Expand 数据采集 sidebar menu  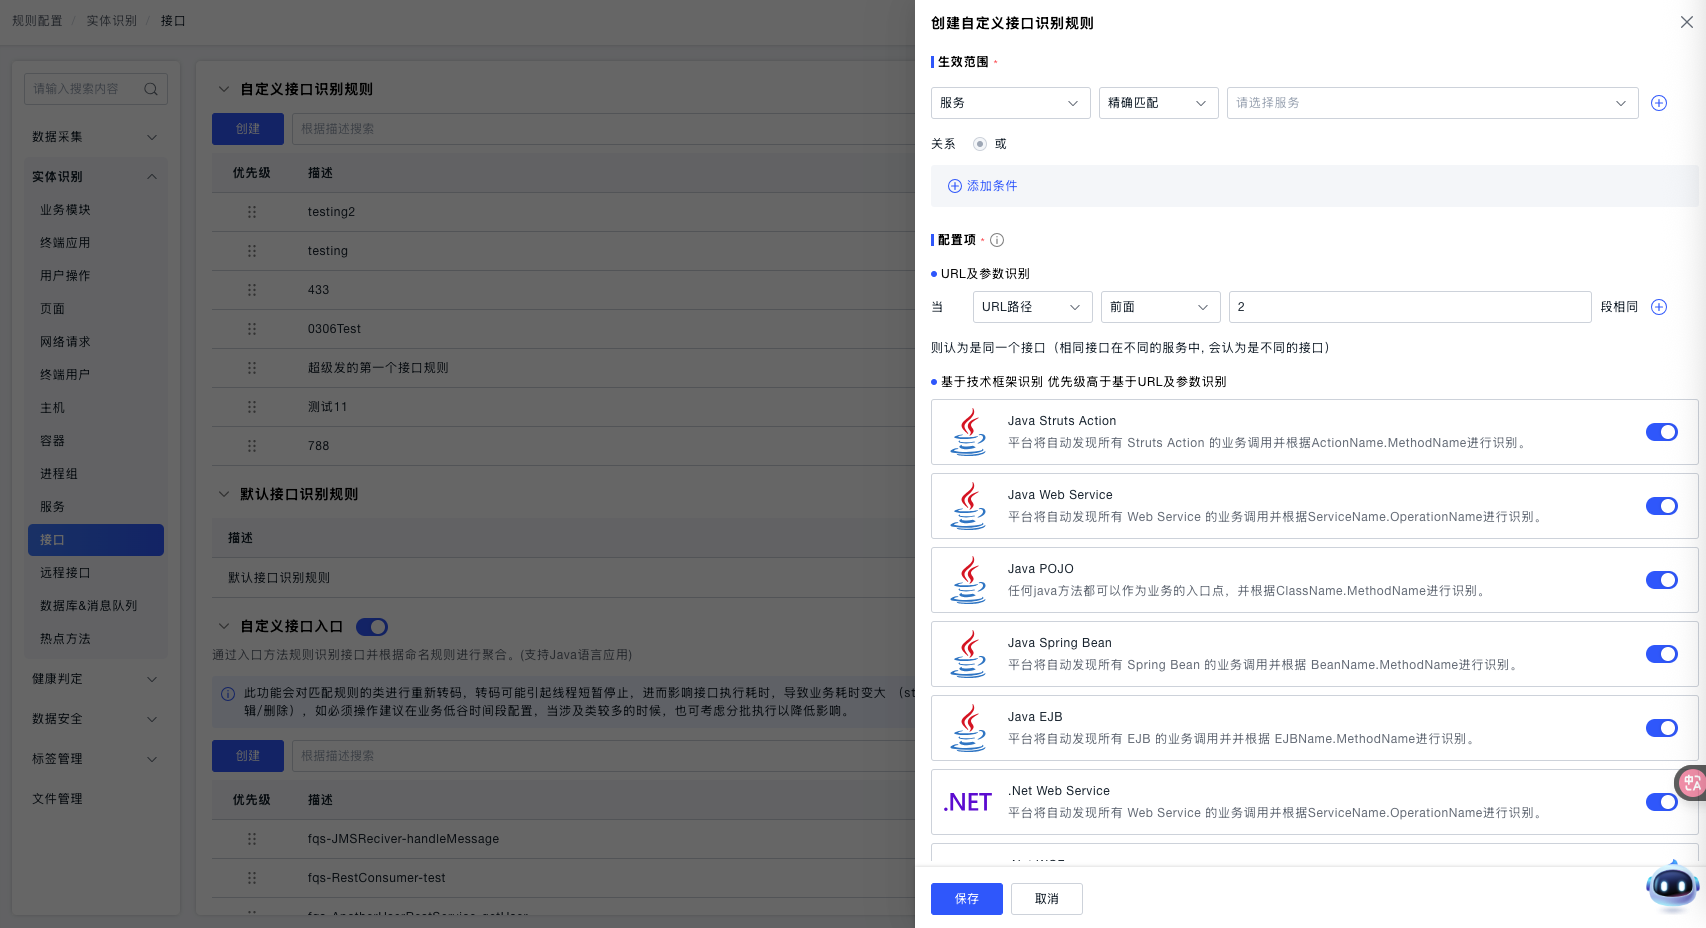click(x=94, y=137)
